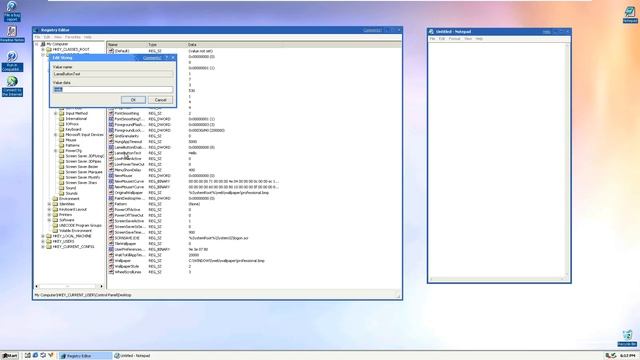
Task: Expand the HKEY_CLASSES_ROOT key
Action: (x=43, y=49)
